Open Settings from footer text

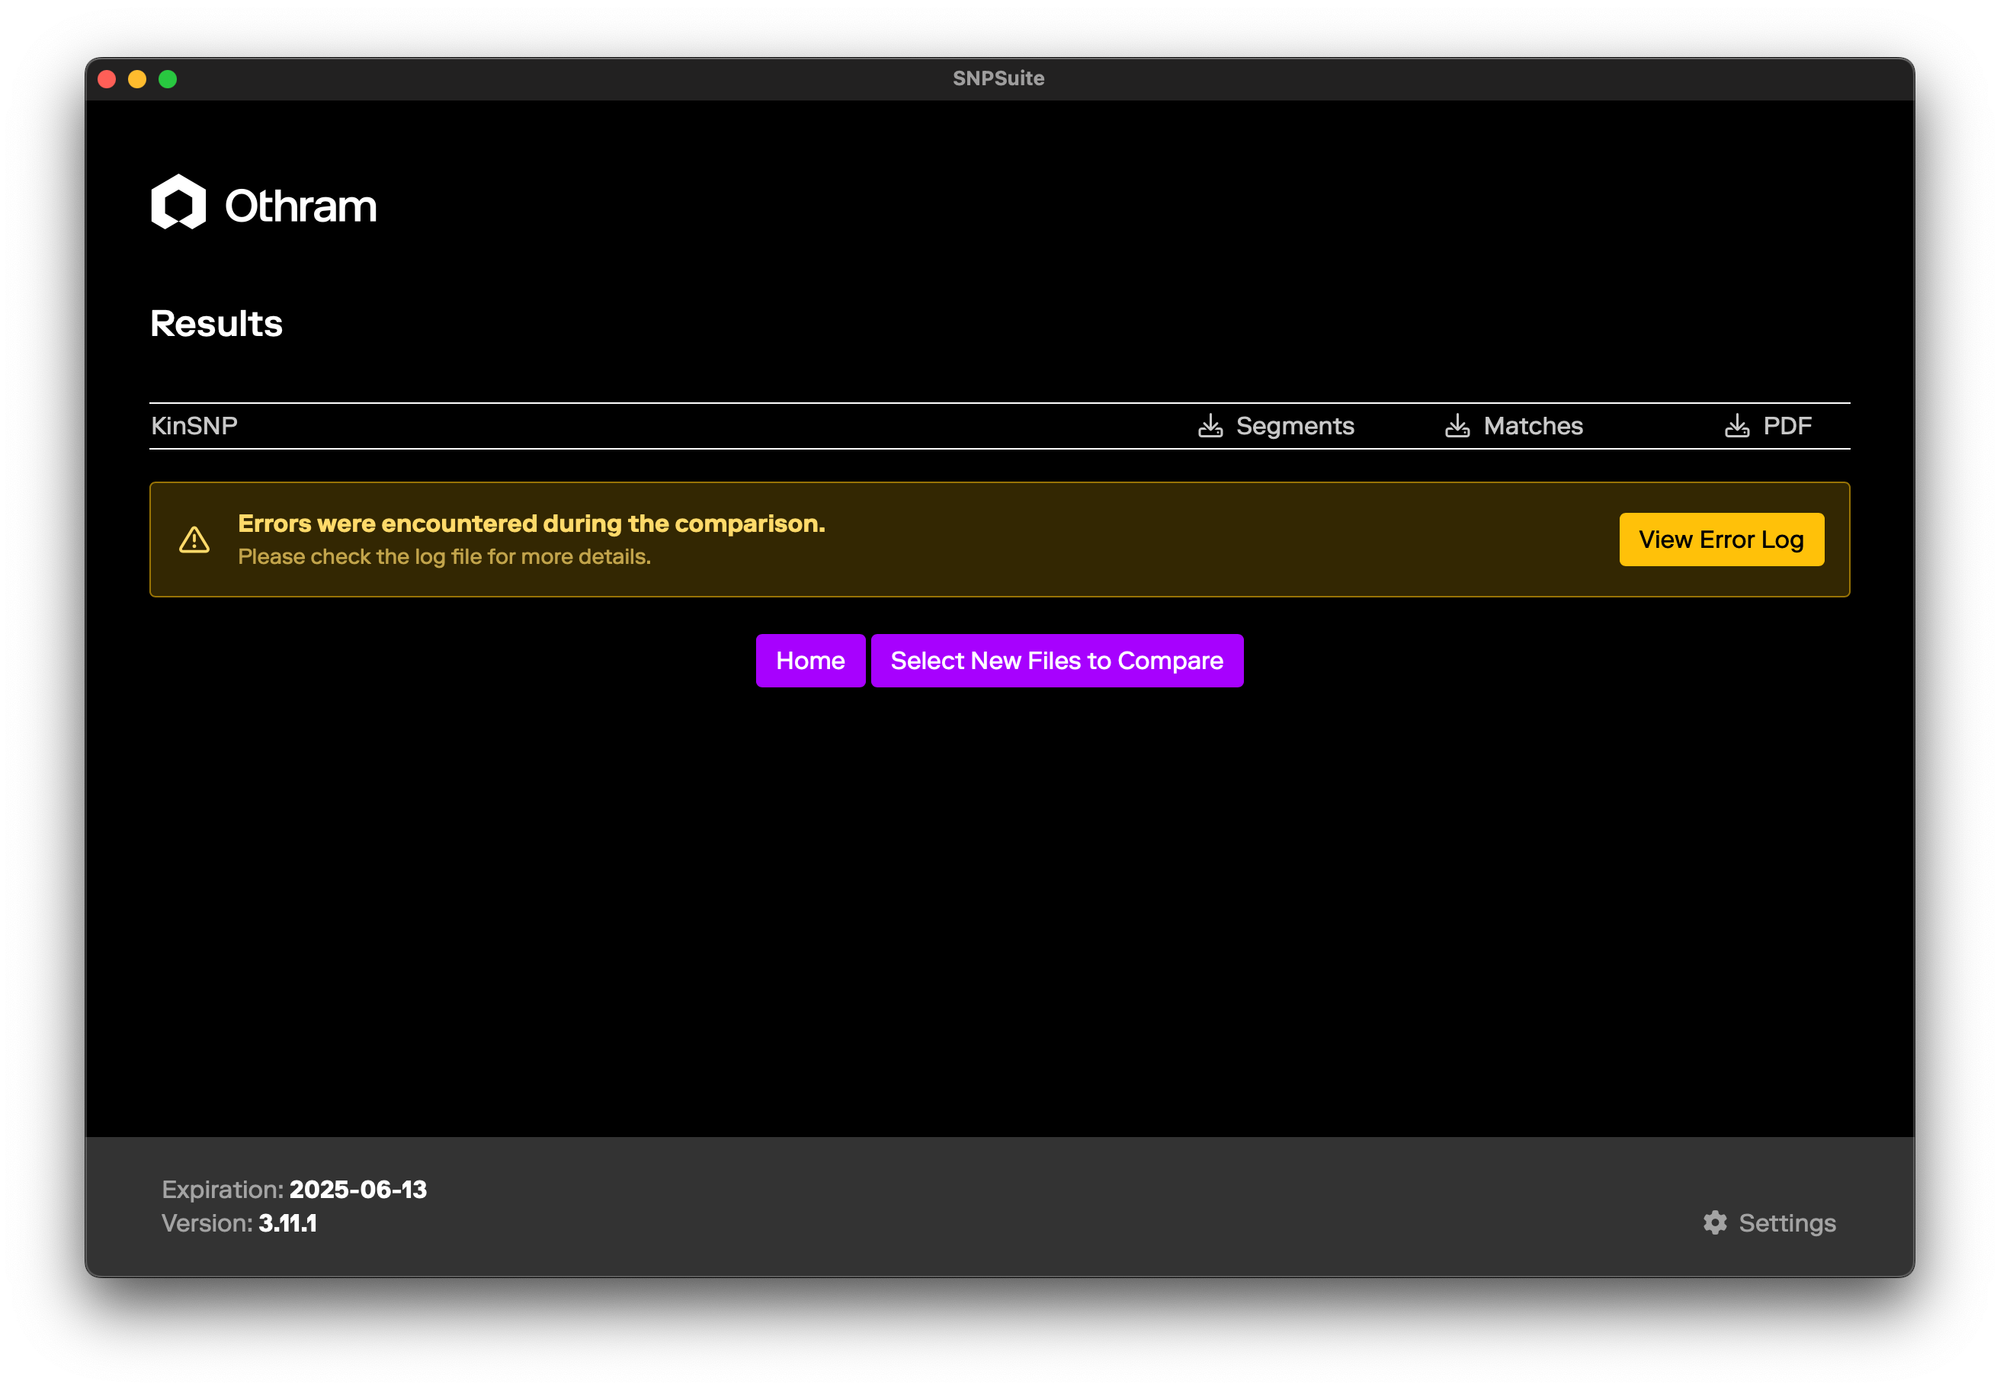click(1786, 1223)
